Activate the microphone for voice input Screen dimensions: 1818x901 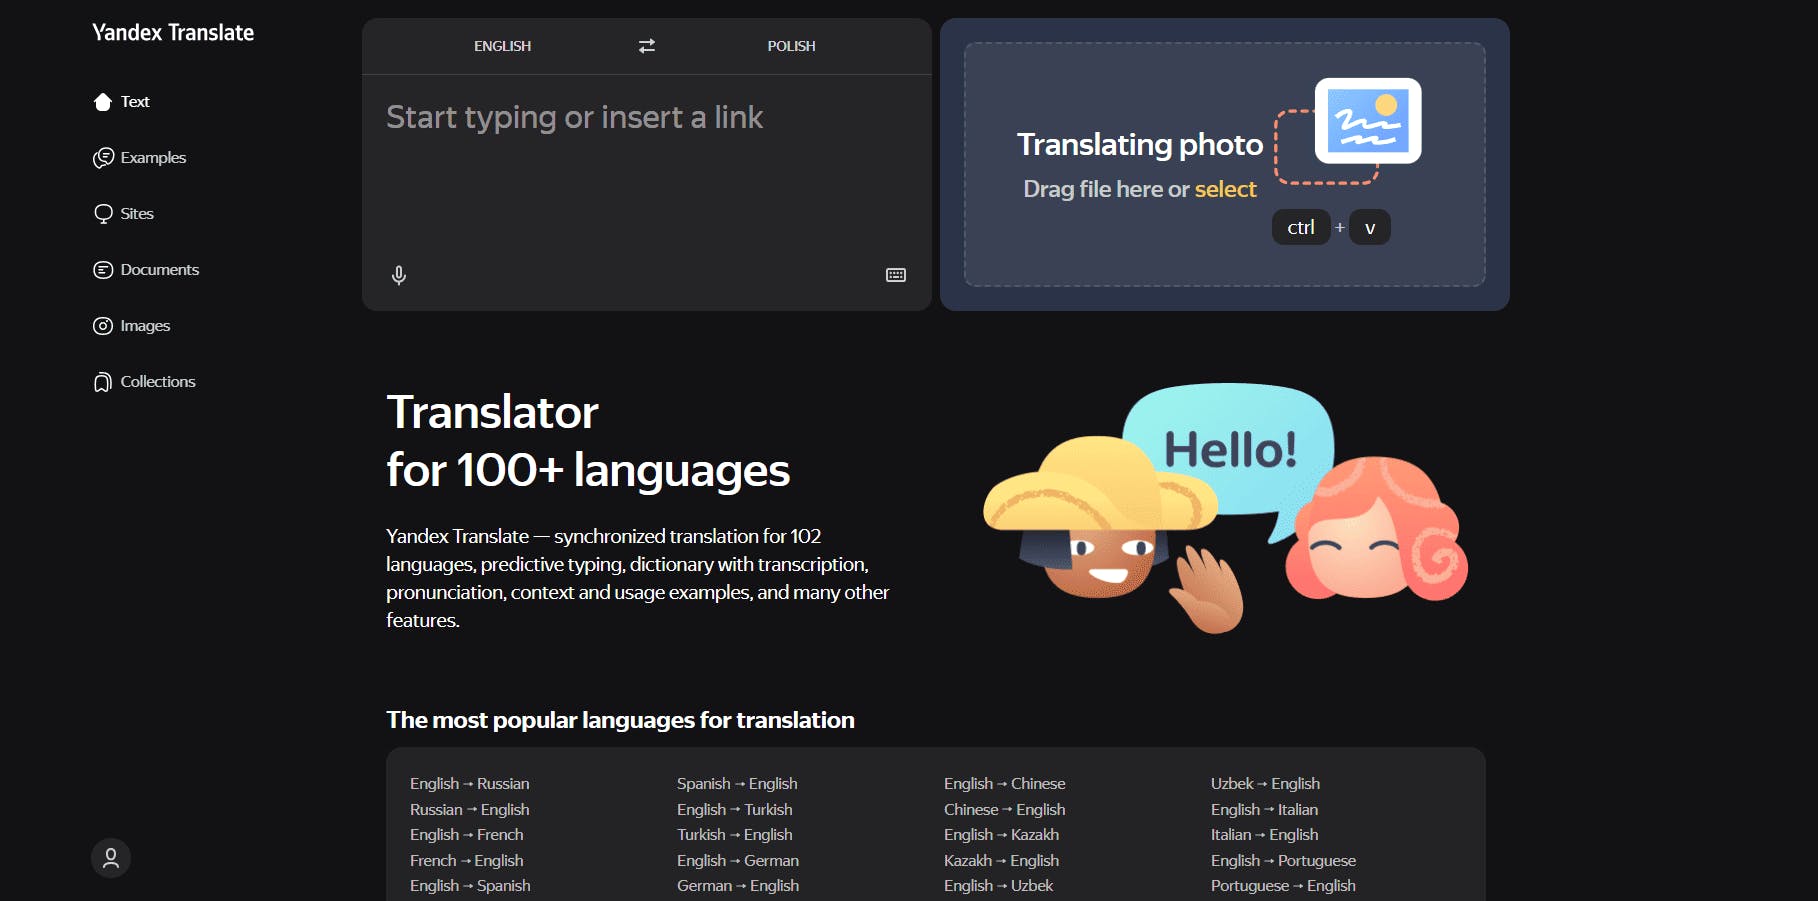pos(399,275)
